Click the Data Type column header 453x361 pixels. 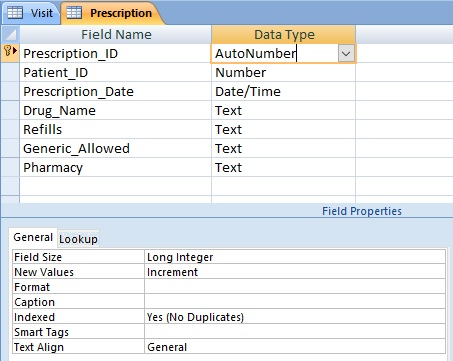284,35
